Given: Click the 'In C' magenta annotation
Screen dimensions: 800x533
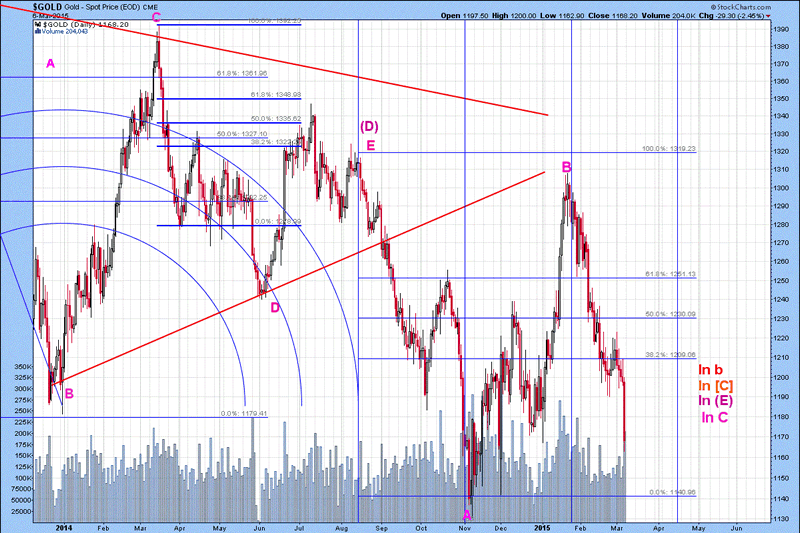Looking at the screenshot, I should (x=715, y=417).
